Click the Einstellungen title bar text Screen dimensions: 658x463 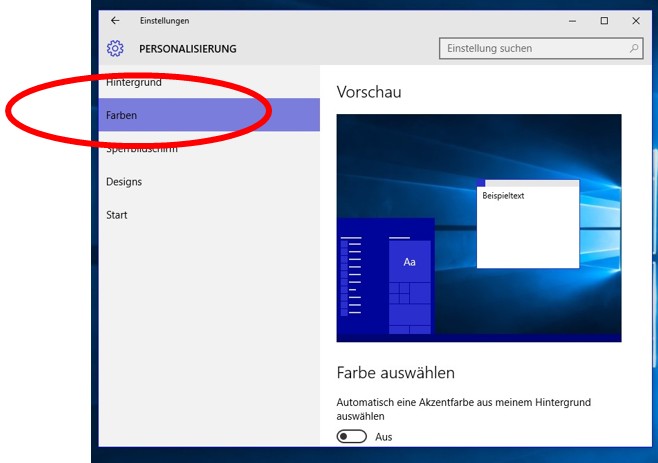click(164, 20)
